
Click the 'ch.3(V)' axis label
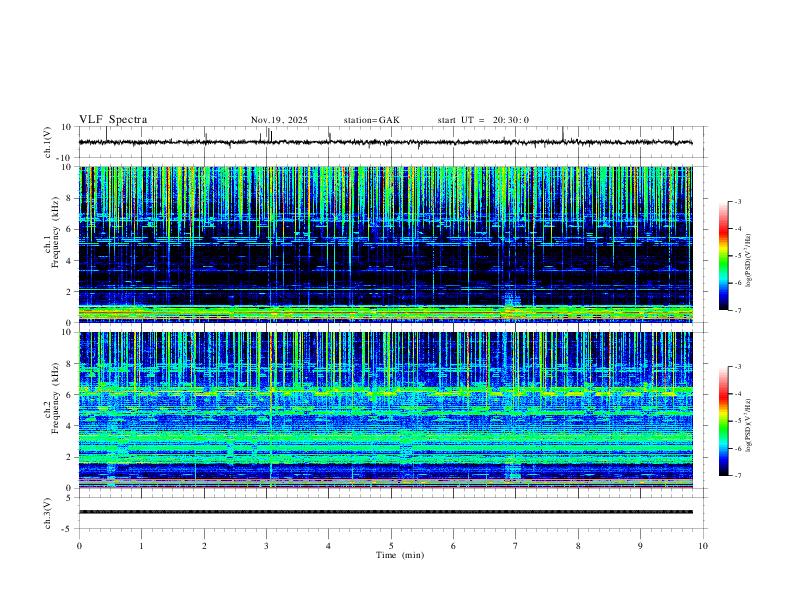pos(48,513)
